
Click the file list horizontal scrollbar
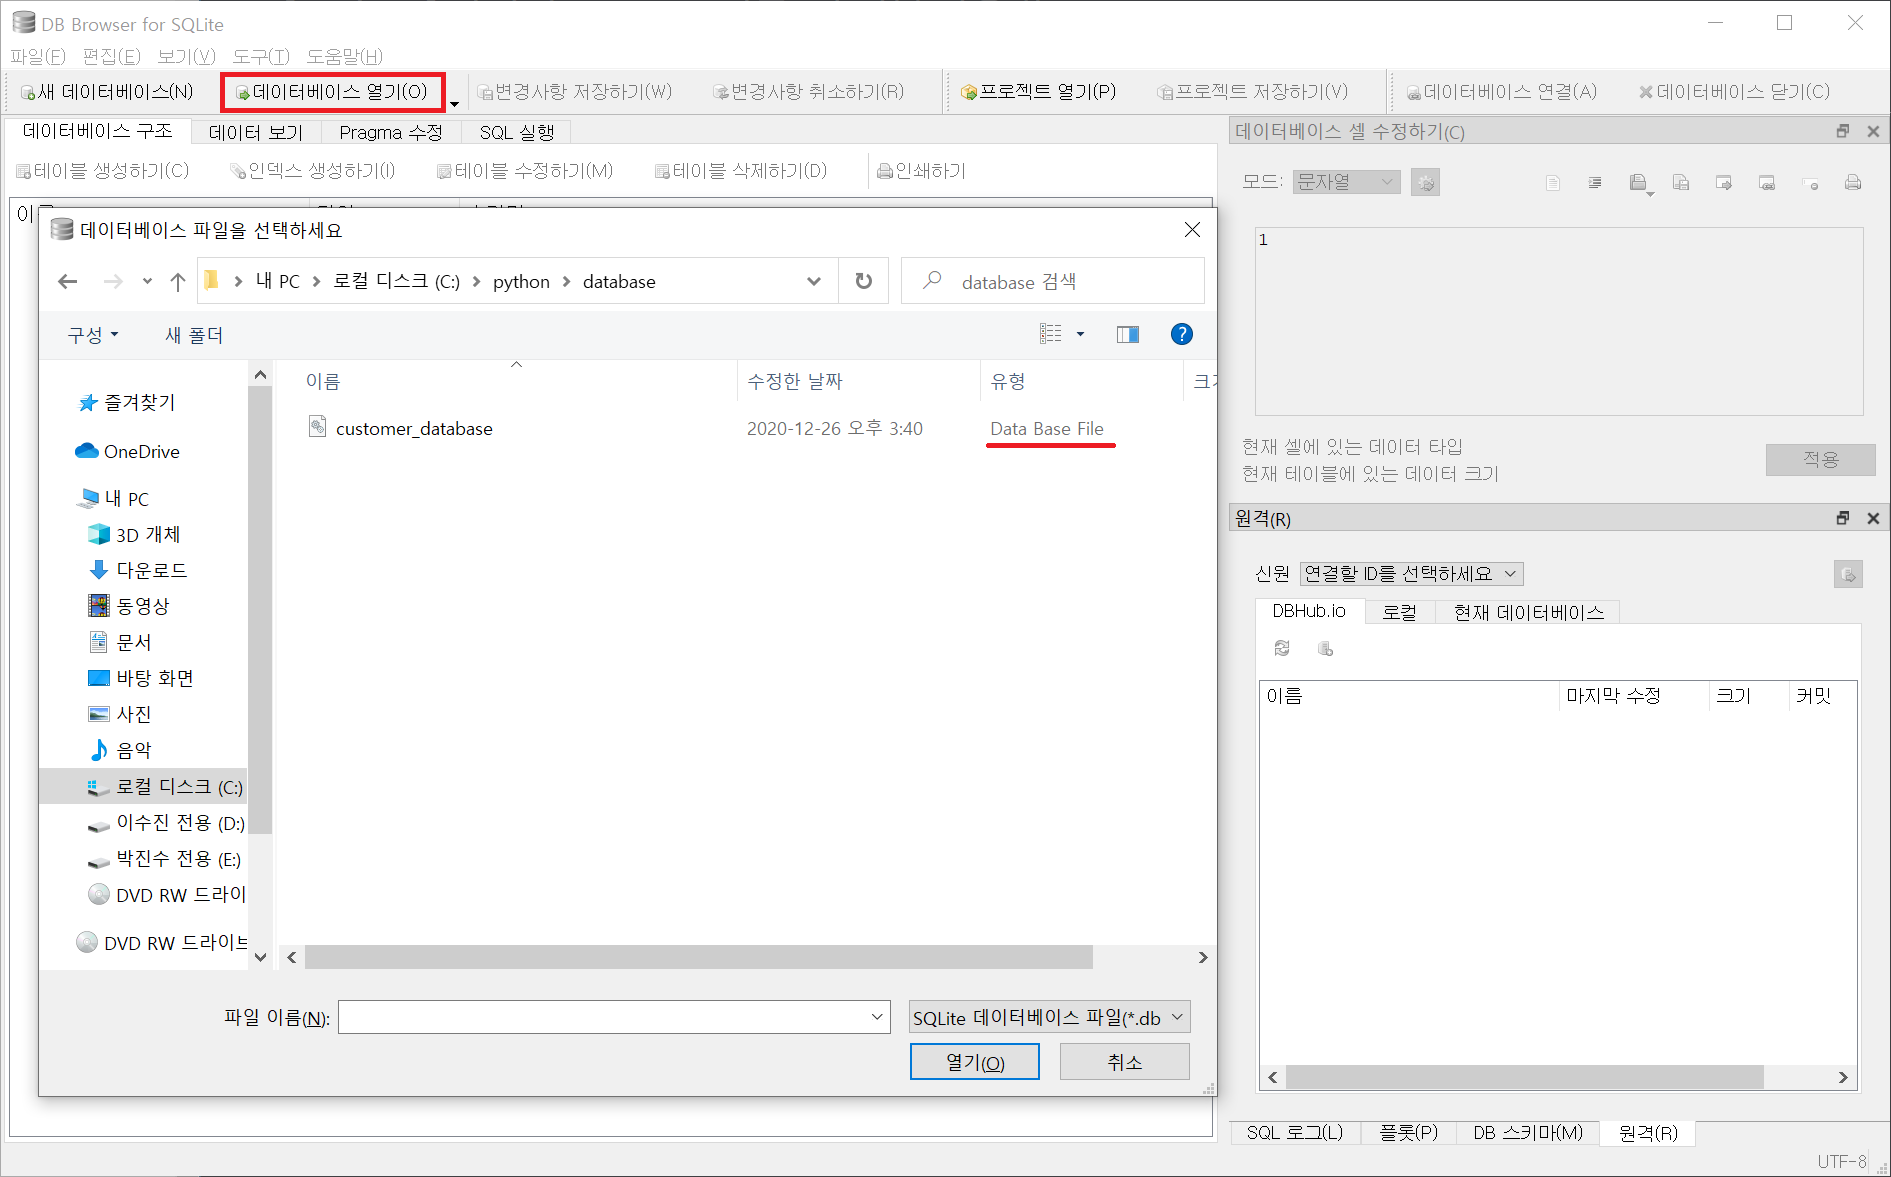[x=698, y=958]
